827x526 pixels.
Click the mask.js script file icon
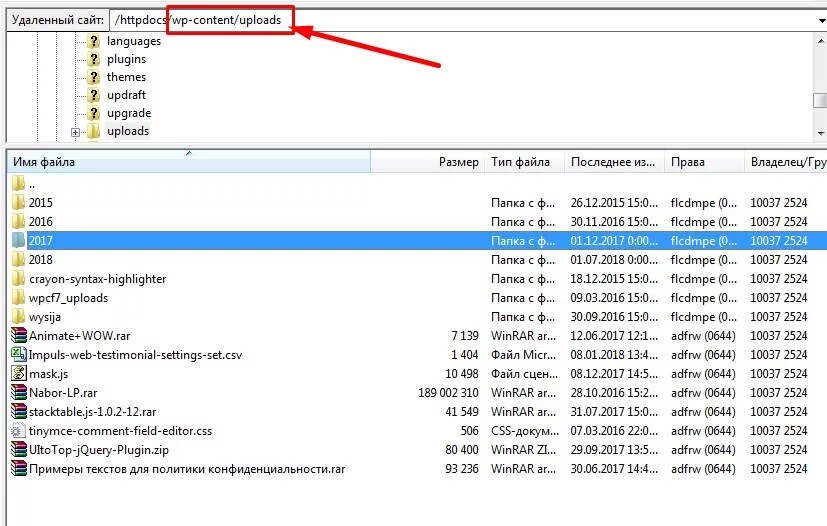click(19, 374)
